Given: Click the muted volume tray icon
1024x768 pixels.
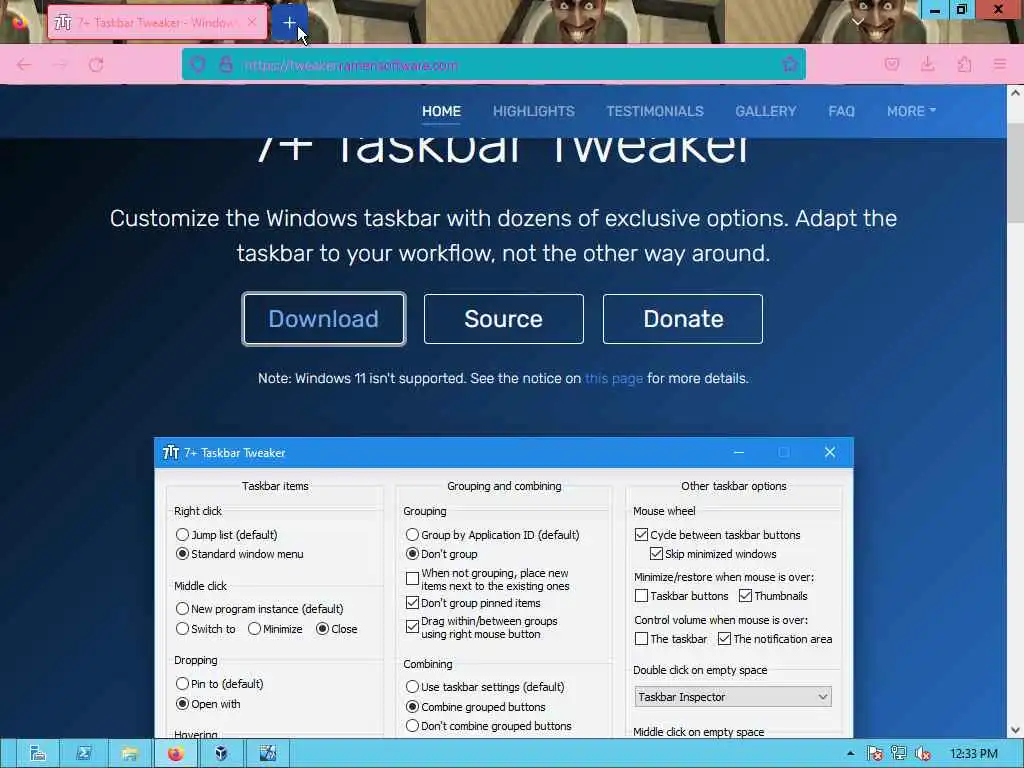Looking at the screenshot, I should click(923, 754).
